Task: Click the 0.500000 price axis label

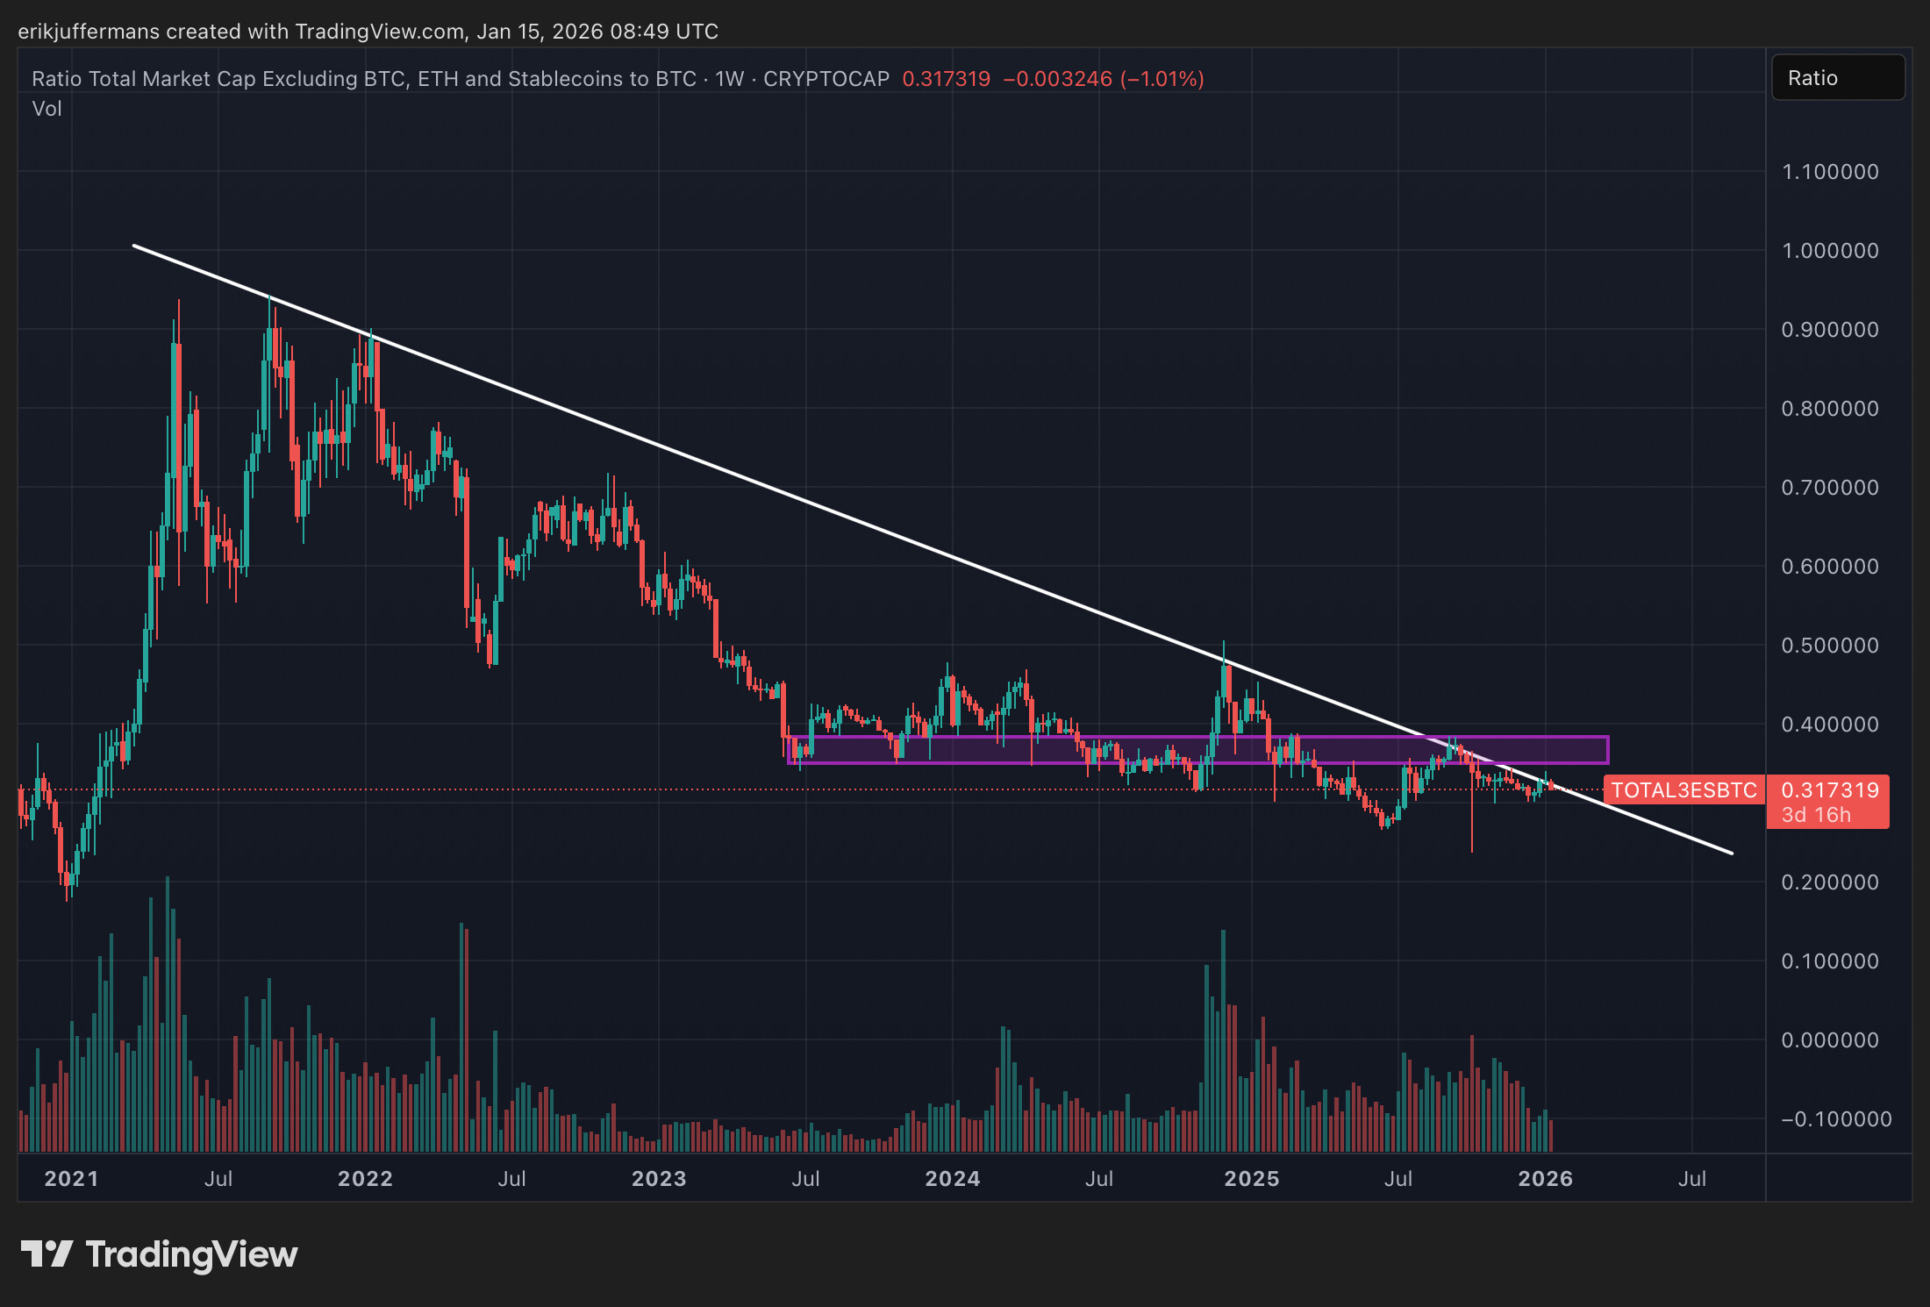Action: (1829, 645)
